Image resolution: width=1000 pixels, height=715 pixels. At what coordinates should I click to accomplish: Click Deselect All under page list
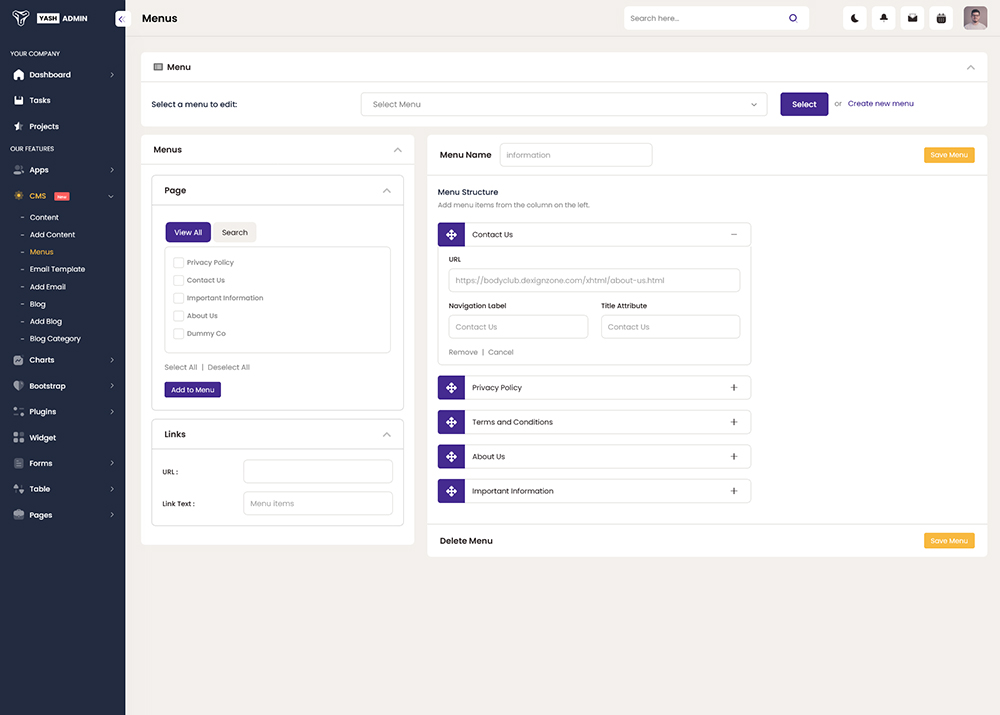click(x=228, y=367)
